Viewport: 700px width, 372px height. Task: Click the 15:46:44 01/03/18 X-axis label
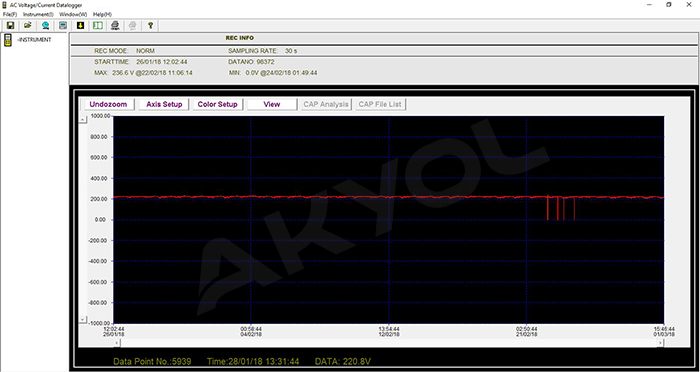click(x=665, y=331)
